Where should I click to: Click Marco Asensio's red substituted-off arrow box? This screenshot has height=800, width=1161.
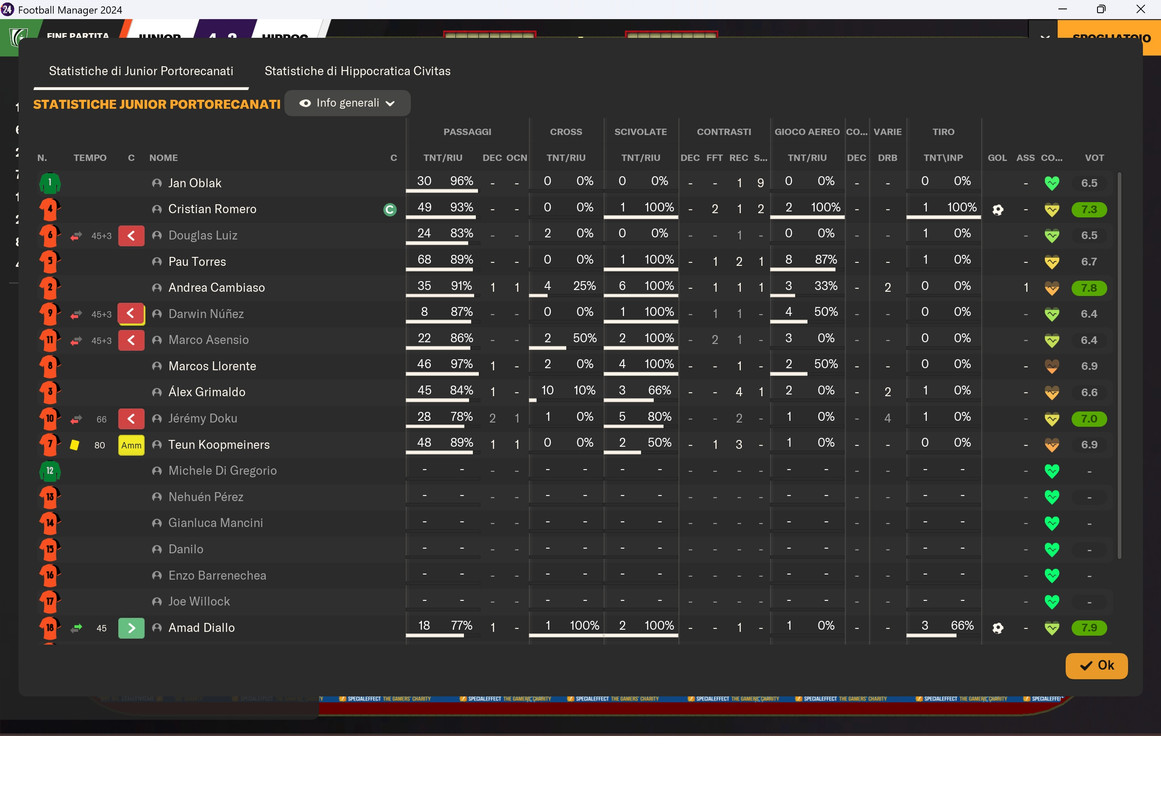tap(131, 340)
